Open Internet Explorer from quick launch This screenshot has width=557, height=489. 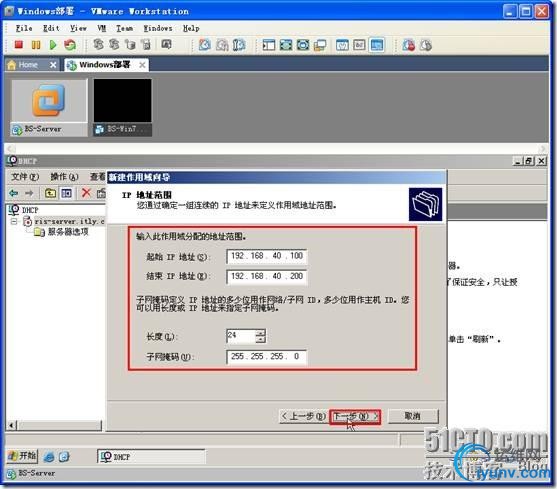(x=49, y=457)
